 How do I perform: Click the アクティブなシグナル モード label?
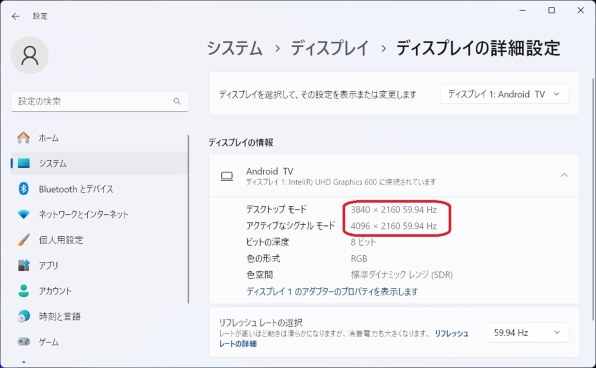pos(290,225)
